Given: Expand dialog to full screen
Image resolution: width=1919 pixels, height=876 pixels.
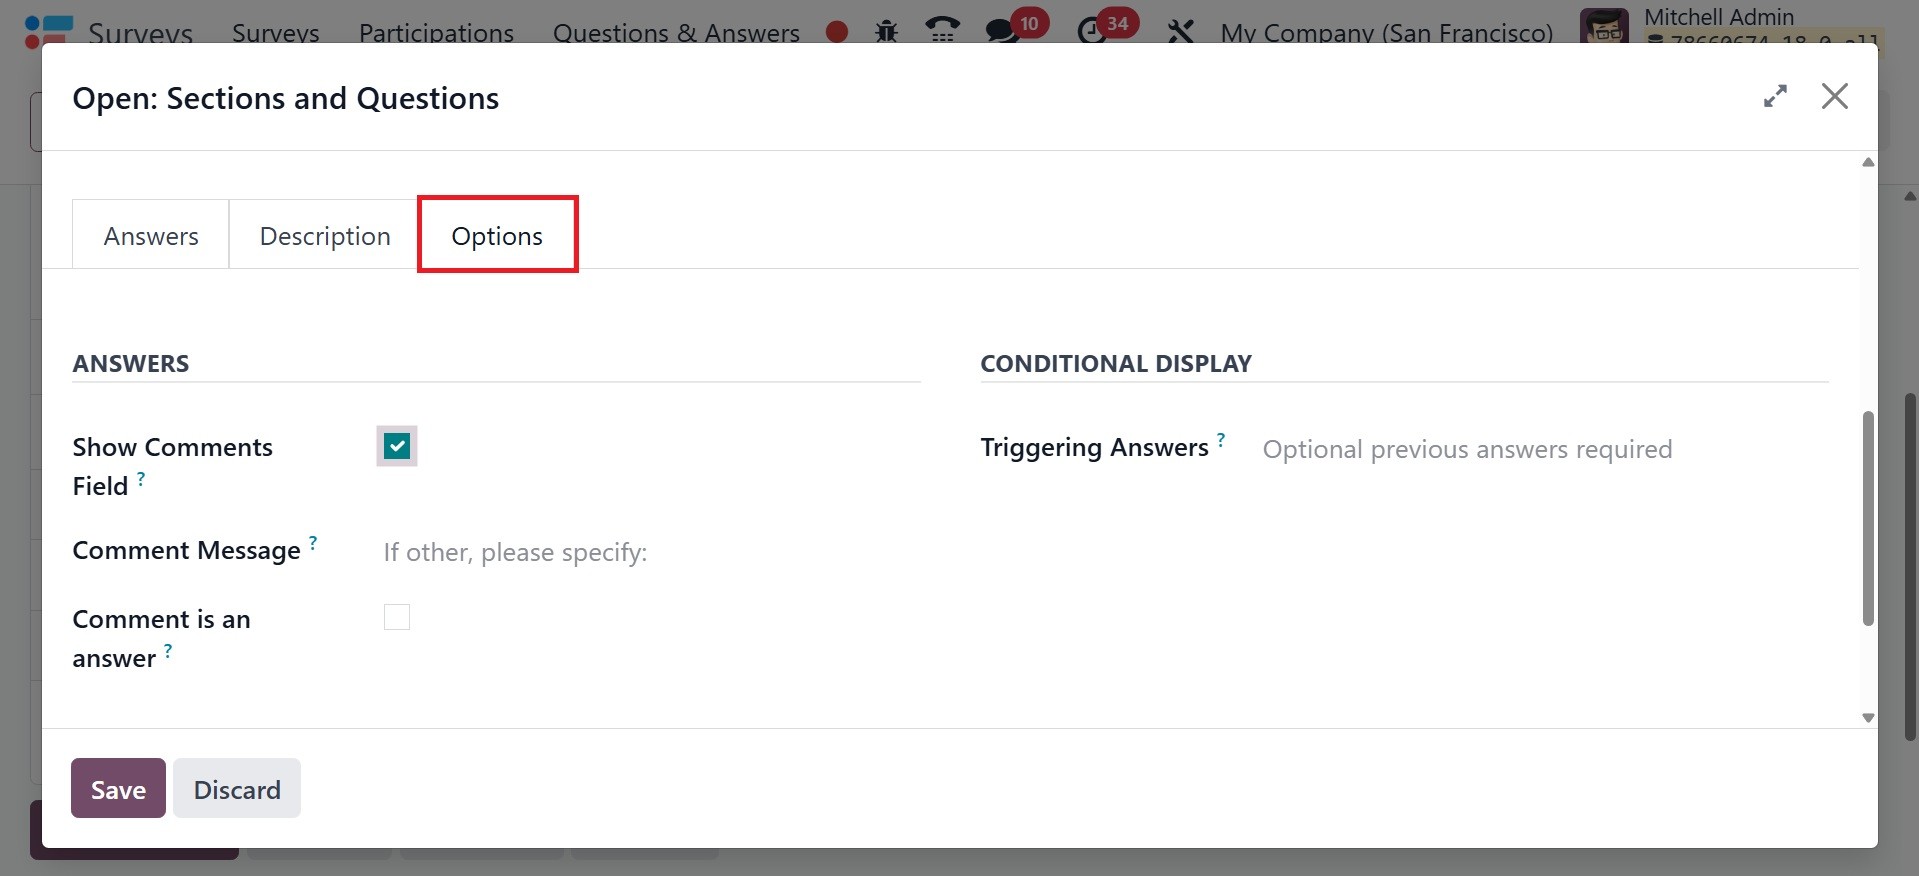Looking at the screenshot, I should coord(1775,97).
